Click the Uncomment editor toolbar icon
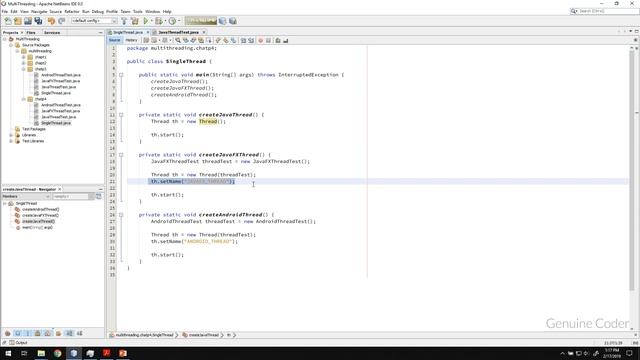The image size is (640, 360). (286, 40)
